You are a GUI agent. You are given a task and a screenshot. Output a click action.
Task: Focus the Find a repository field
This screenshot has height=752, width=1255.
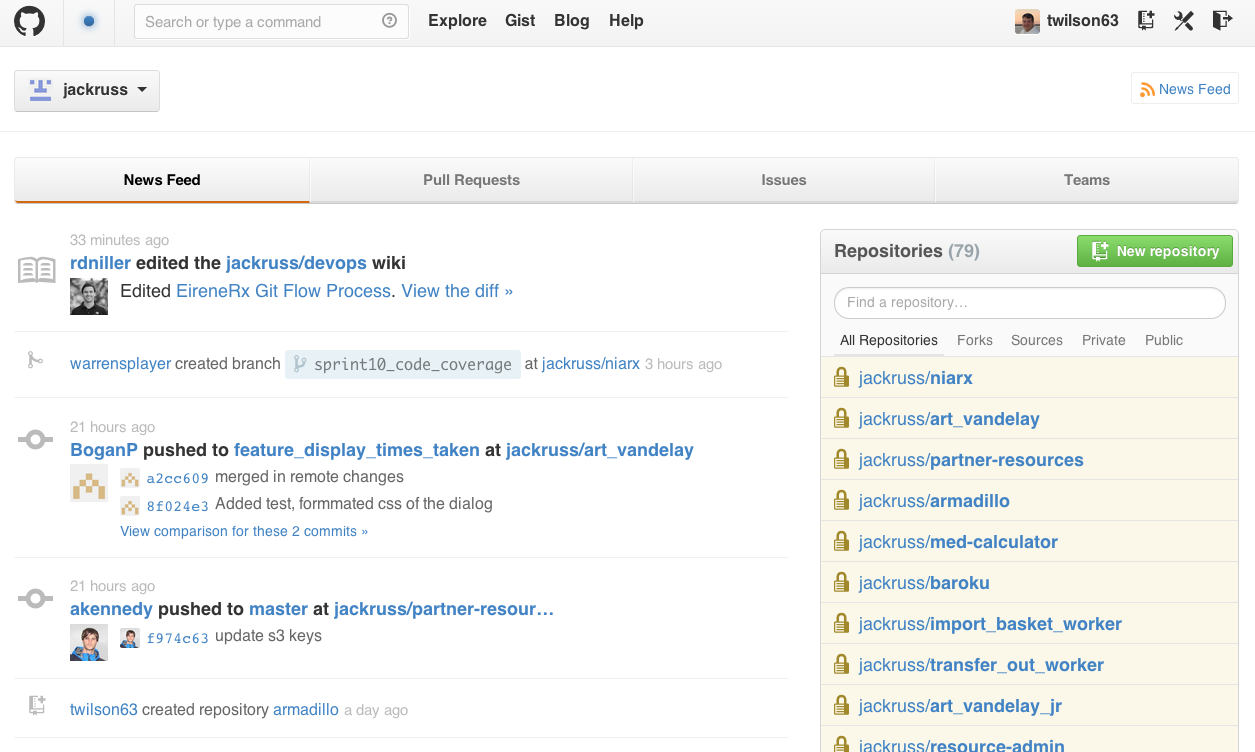(1030, 302)
